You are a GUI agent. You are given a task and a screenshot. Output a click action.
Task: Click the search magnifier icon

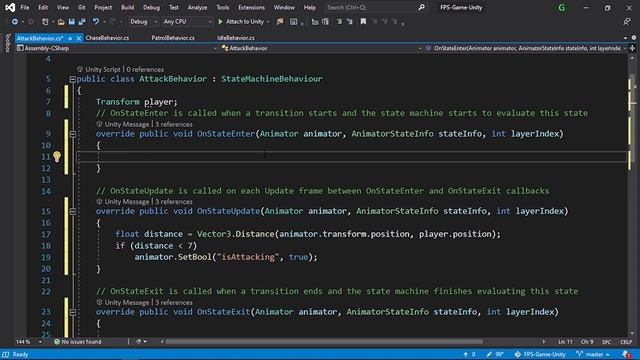[x=422, y=7]
